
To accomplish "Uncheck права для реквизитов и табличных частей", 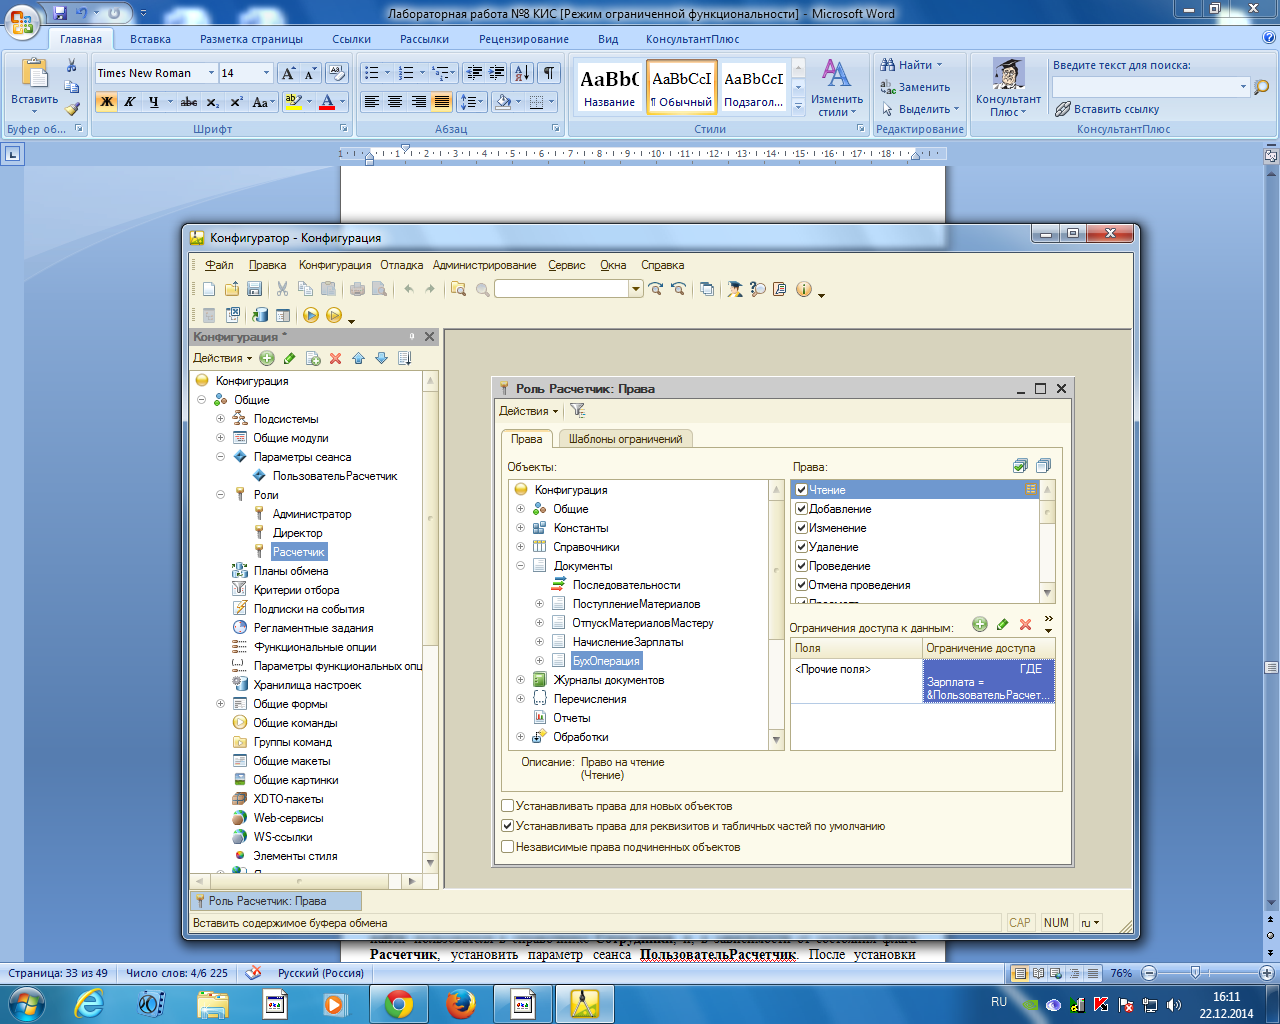I will (x=507, y=827).
